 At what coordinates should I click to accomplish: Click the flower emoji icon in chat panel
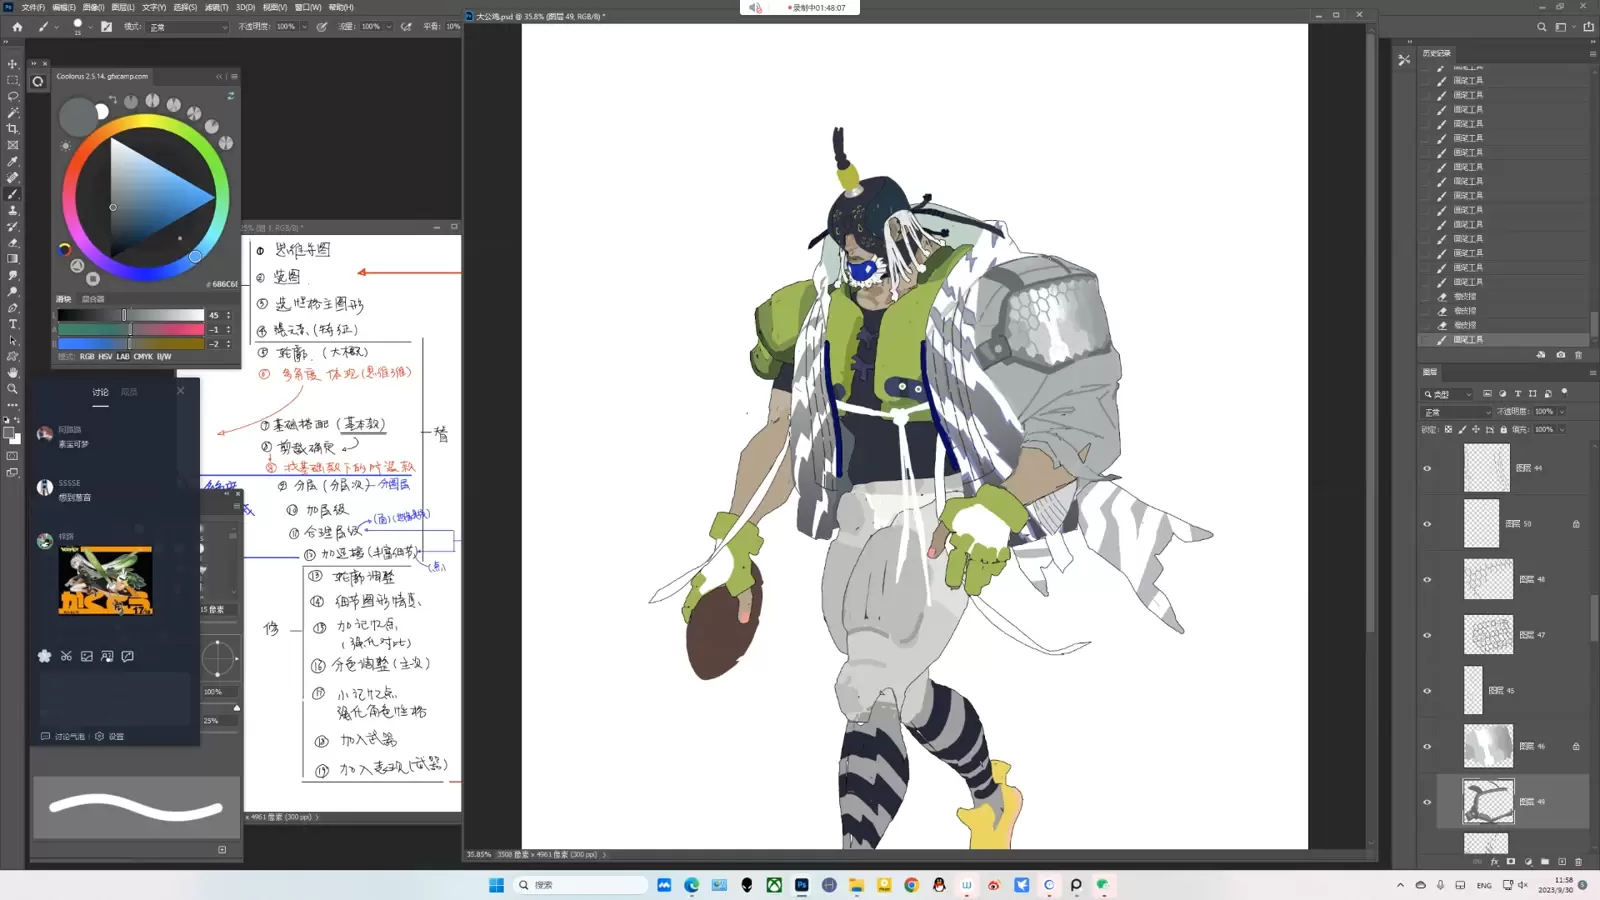click(44, 656)
